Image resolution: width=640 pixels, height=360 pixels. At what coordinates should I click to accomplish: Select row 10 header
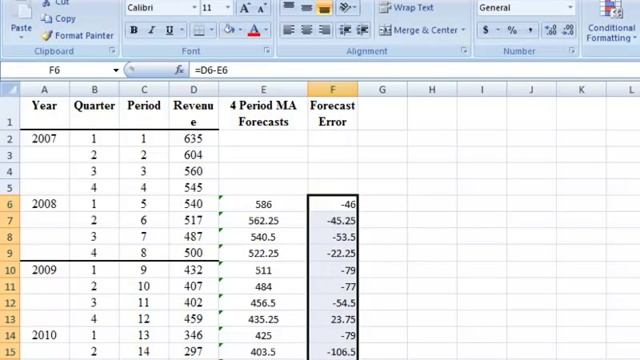(x=10, y=270)
